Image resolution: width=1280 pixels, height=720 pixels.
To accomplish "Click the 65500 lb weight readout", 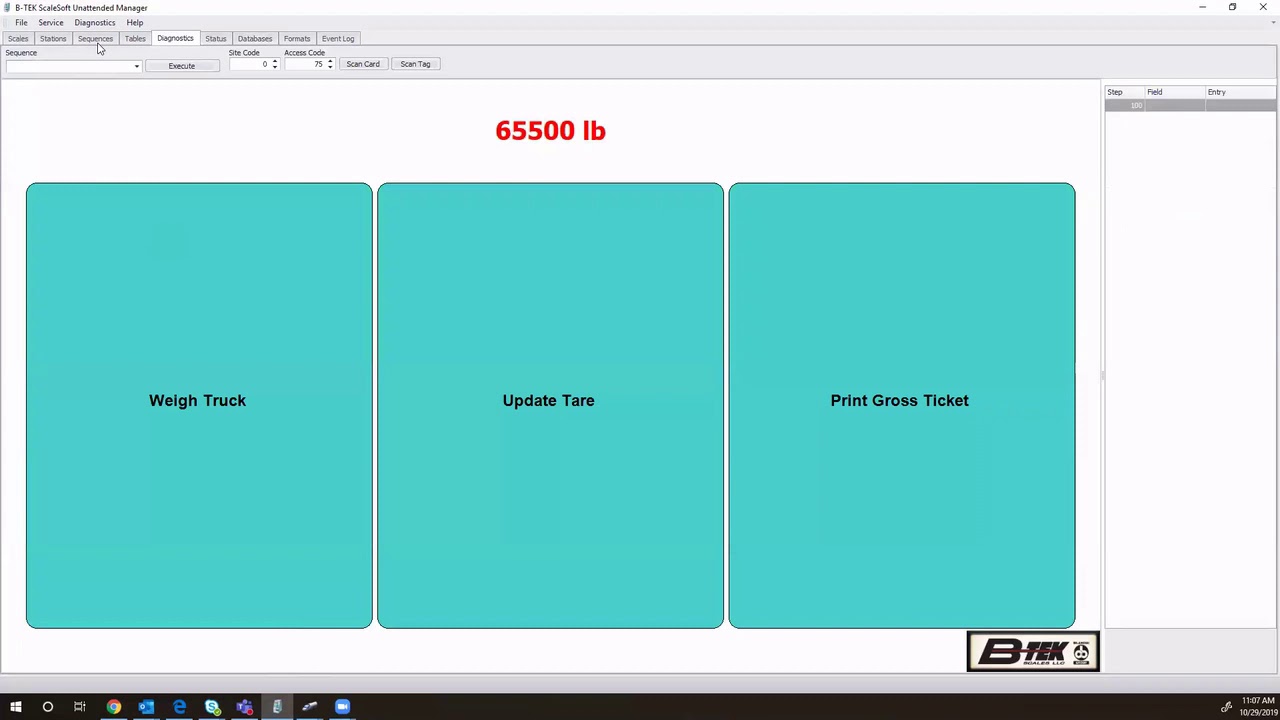I will pyautogui.click(x=550, y=131).
